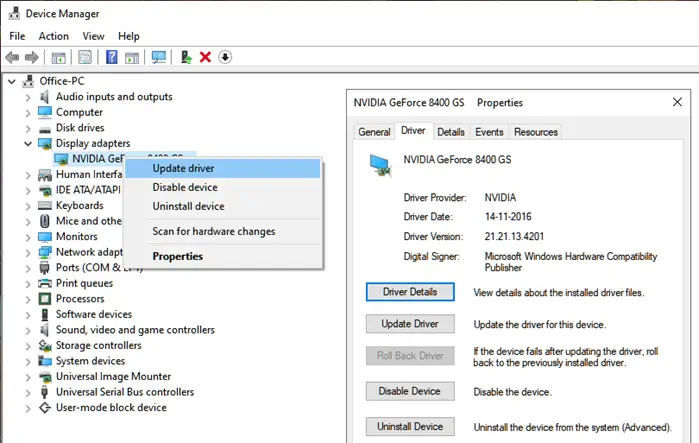699x443 pixels.
Task: Click the Forward arrow toolbar icon
Action: 32,57
